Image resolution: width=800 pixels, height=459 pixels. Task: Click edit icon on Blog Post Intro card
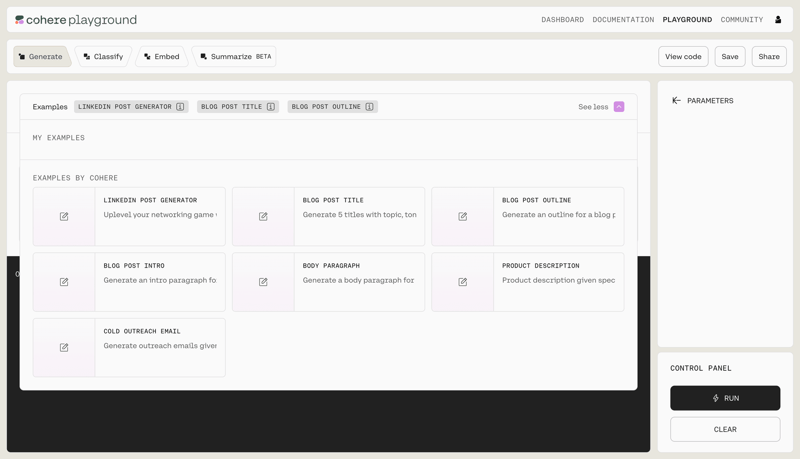(64, 282)
